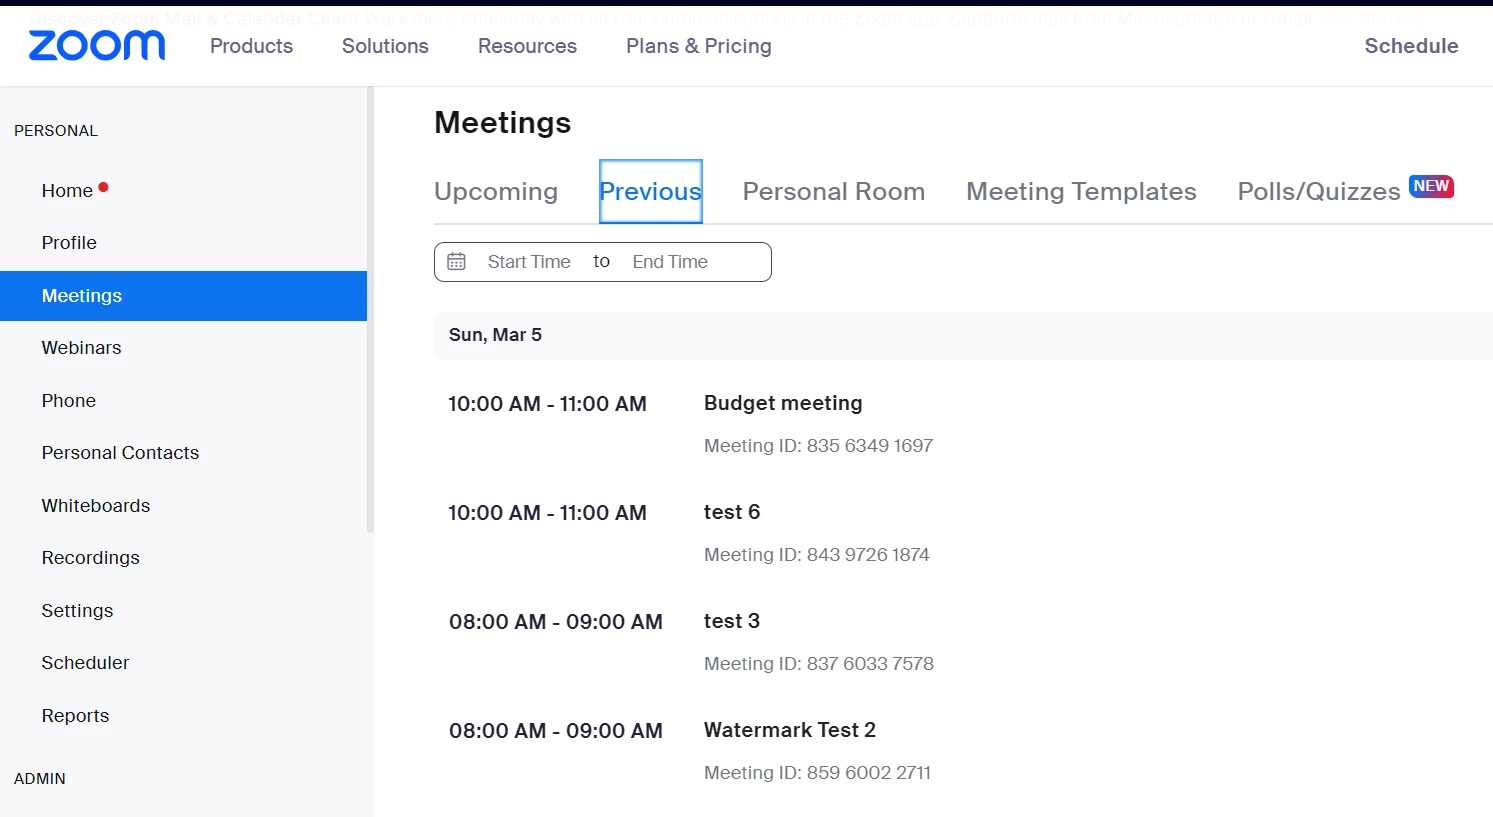The image size is (1493, 817).
Task: Open the Personal Room tab
Action: pos(834,191)
